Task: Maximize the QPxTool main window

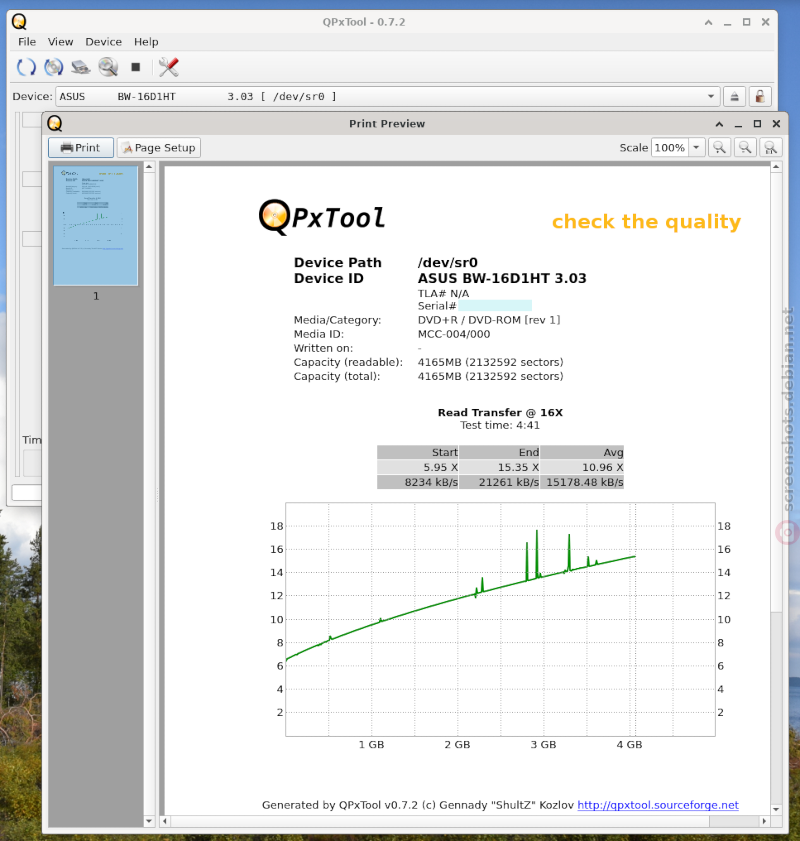Action: coord(746,23)
